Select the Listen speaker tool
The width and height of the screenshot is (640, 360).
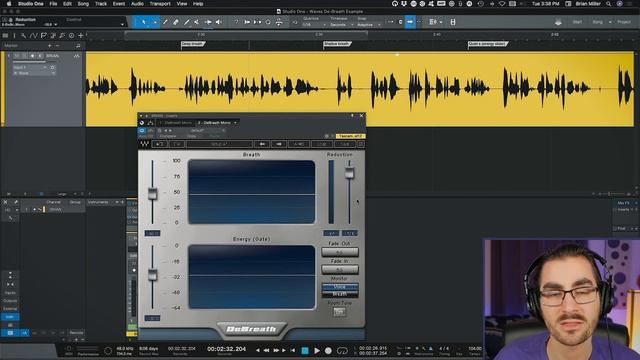click(219, 22)
